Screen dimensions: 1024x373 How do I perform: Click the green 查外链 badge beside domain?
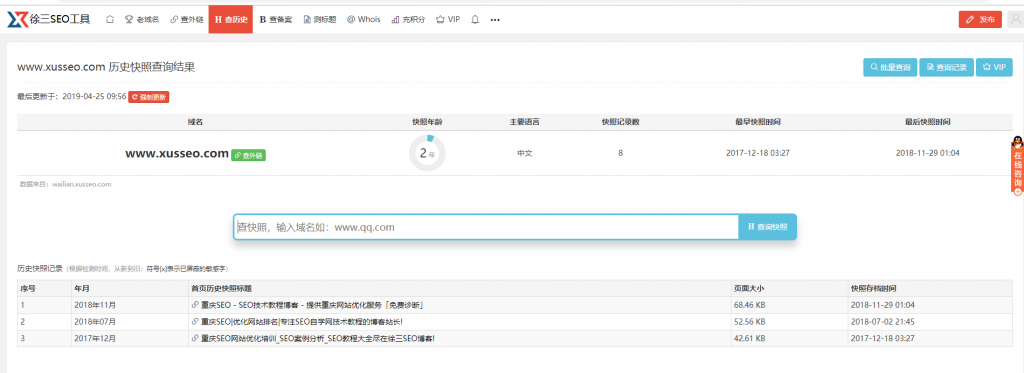[248, 155]
